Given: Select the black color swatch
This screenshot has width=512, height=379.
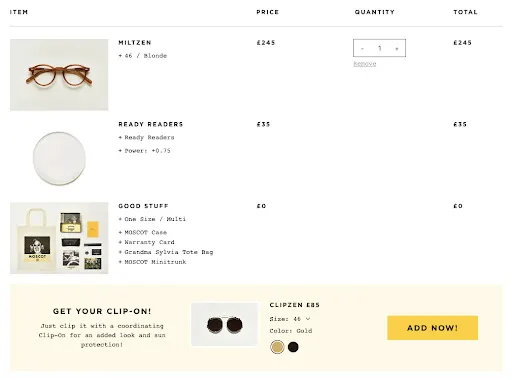Looking at the screenshot, I should click(x=293, y=347).
